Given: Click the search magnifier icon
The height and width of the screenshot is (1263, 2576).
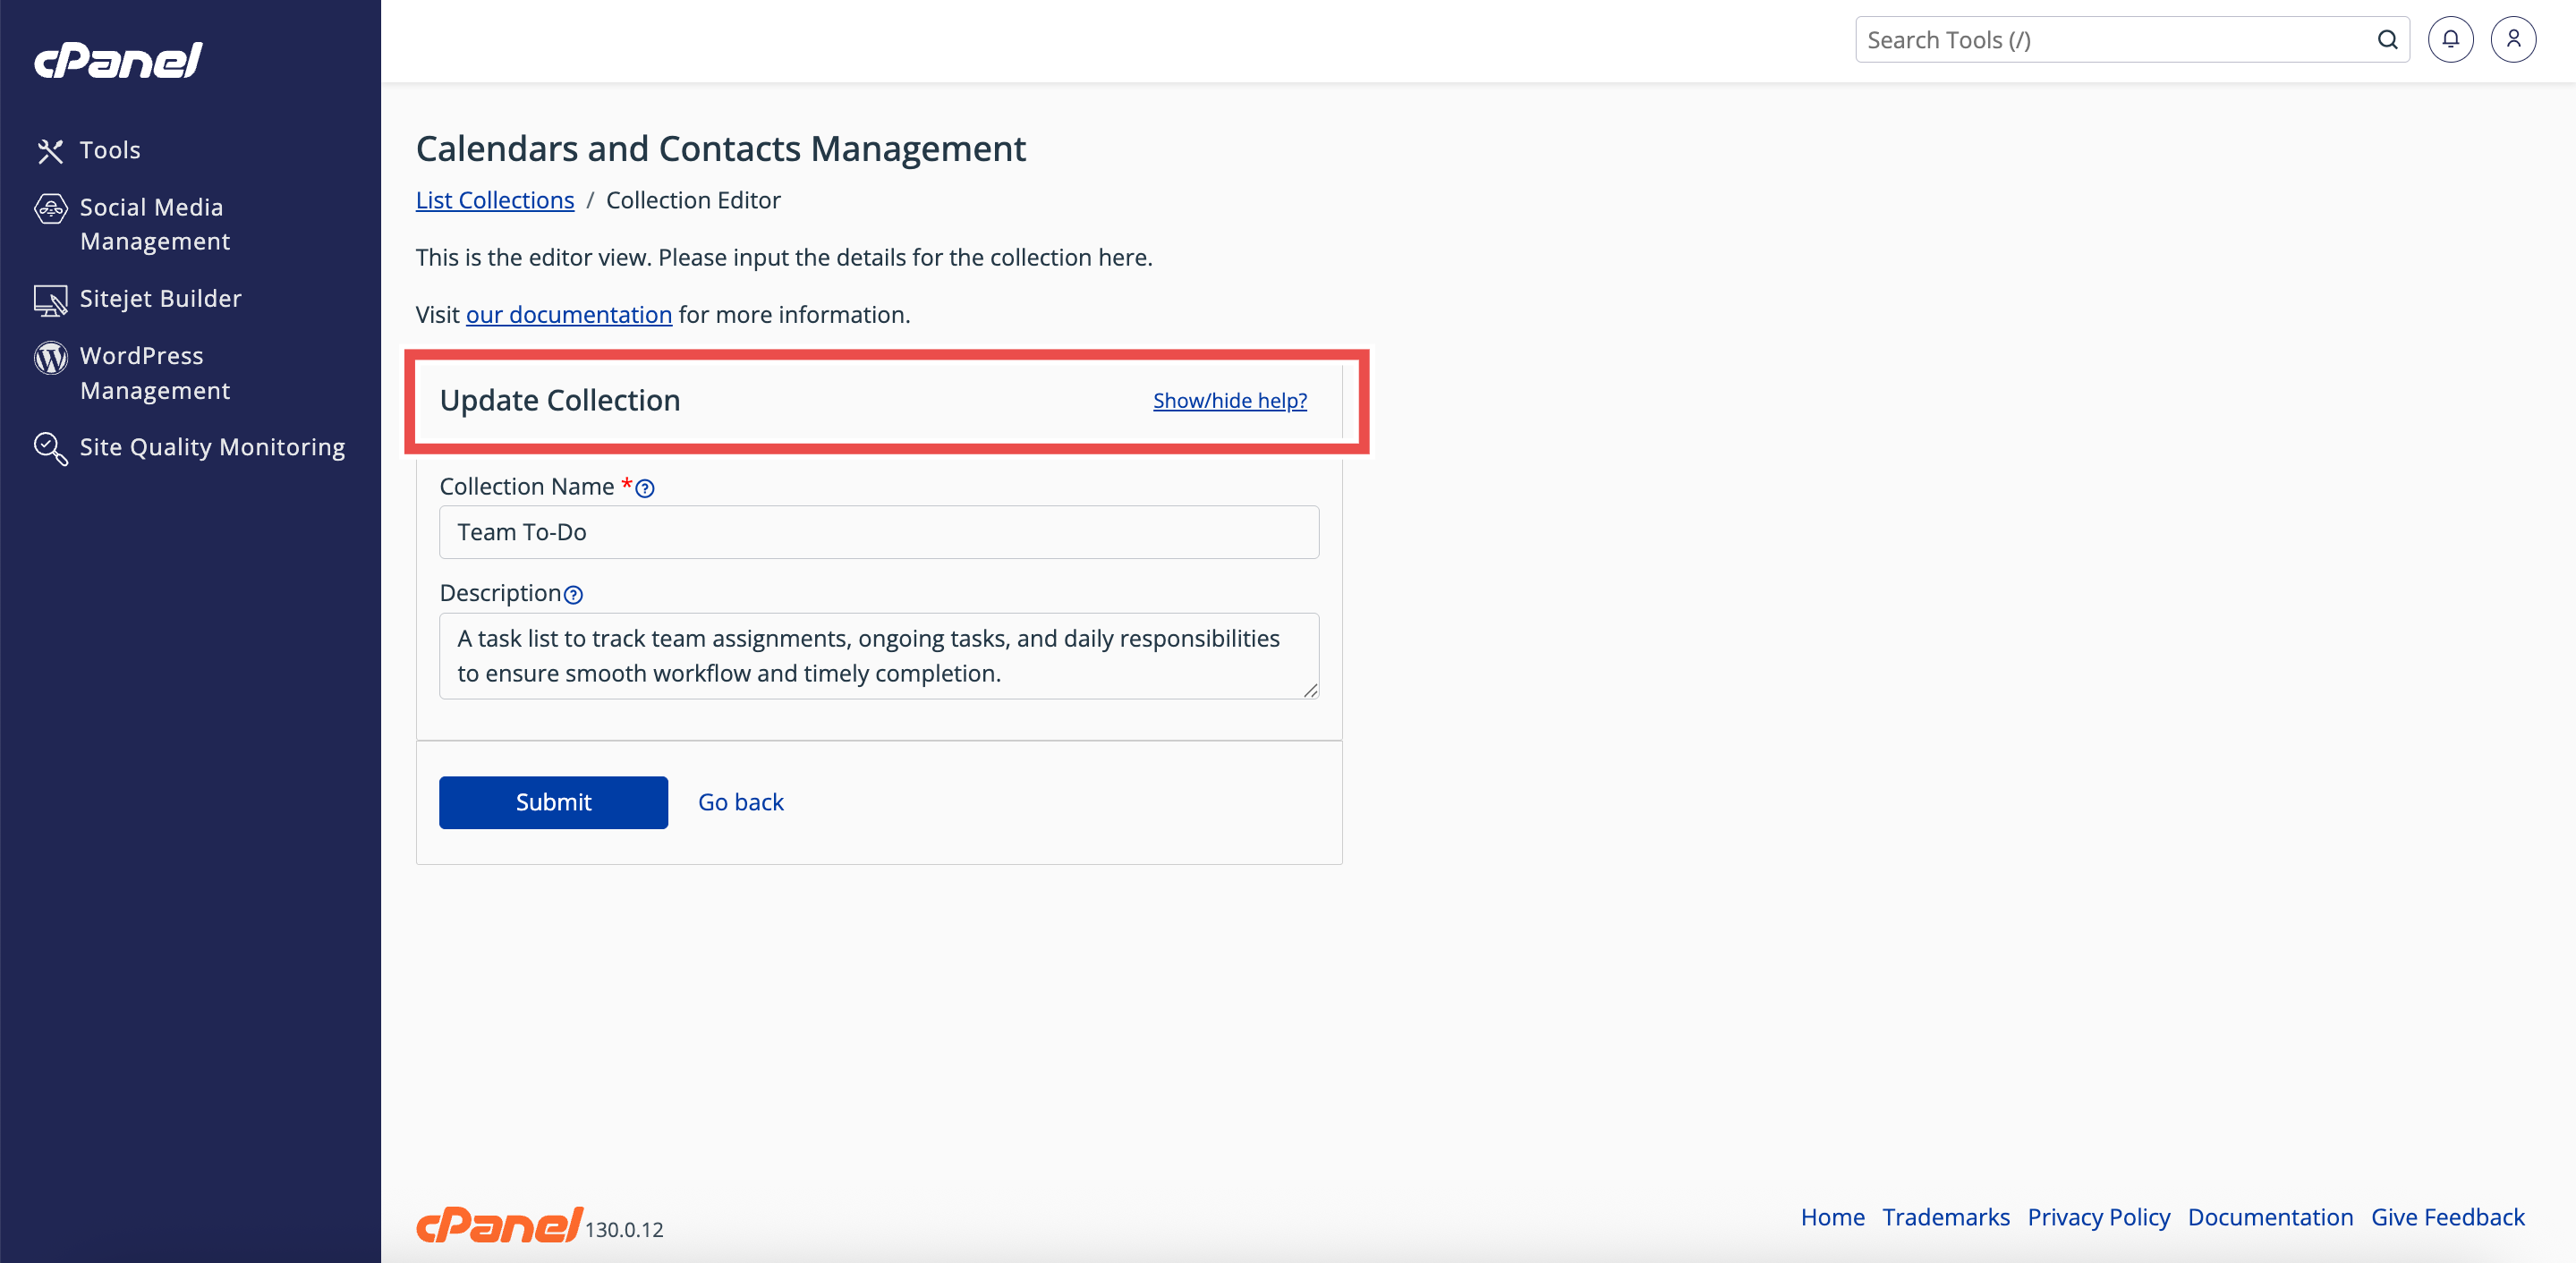Looking at the screenshot, I should tap(2387, 40).
